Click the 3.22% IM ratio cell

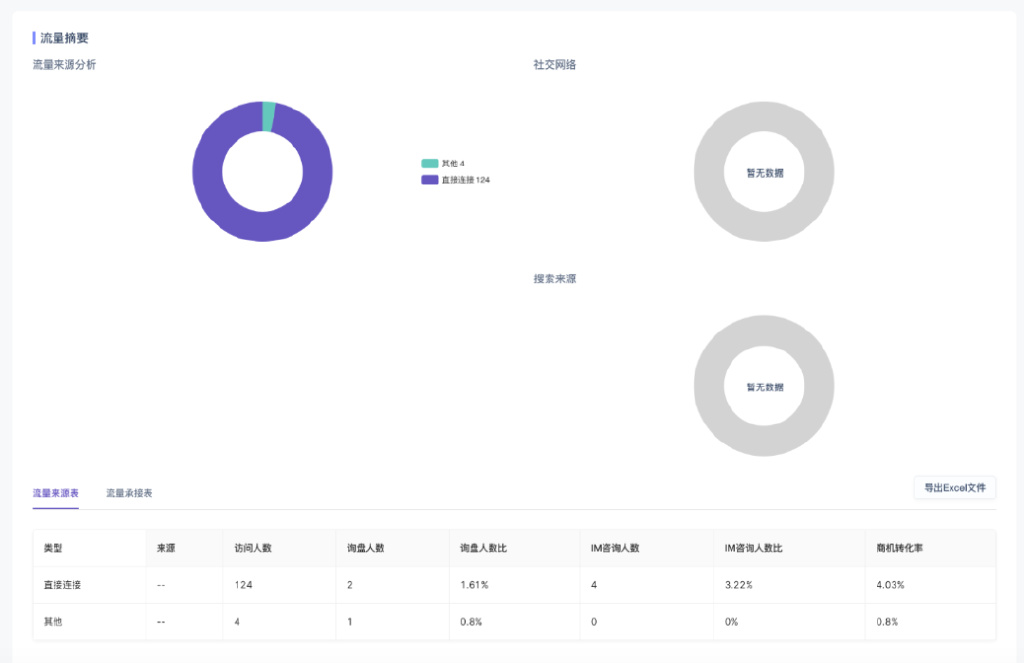(739, 585)
